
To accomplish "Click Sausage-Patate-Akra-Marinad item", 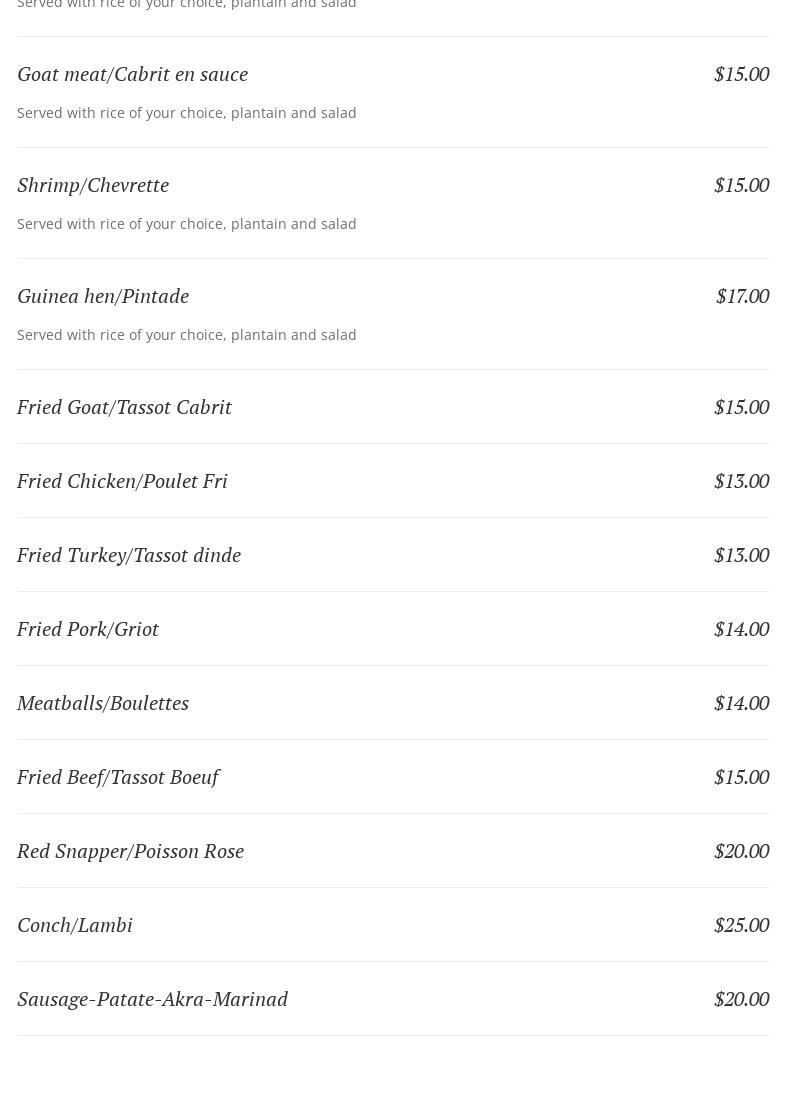I will pyautogui.click(x=152, y=999).
